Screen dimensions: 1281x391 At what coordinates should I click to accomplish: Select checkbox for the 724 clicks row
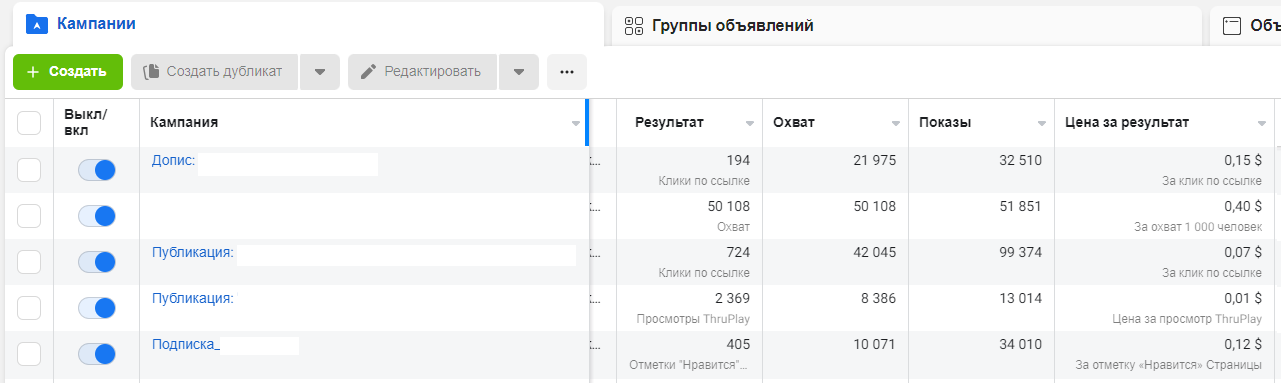tap(29, 262)
